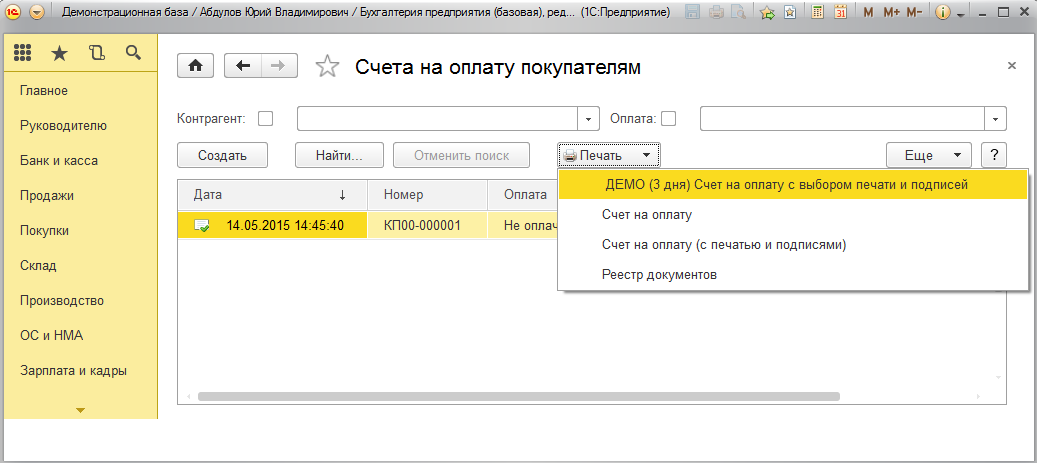Open the calendar icon in title bar

pyautogui.click(x=840, y=13)
